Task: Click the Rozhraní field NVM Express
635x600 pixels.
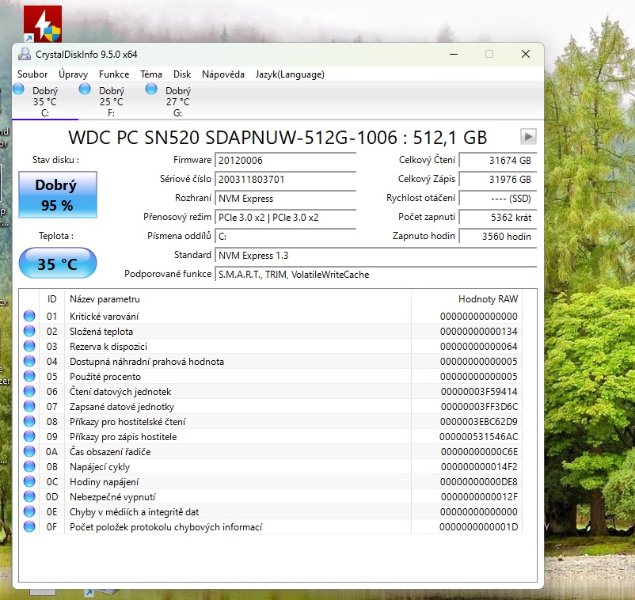Action: [285, 198]
